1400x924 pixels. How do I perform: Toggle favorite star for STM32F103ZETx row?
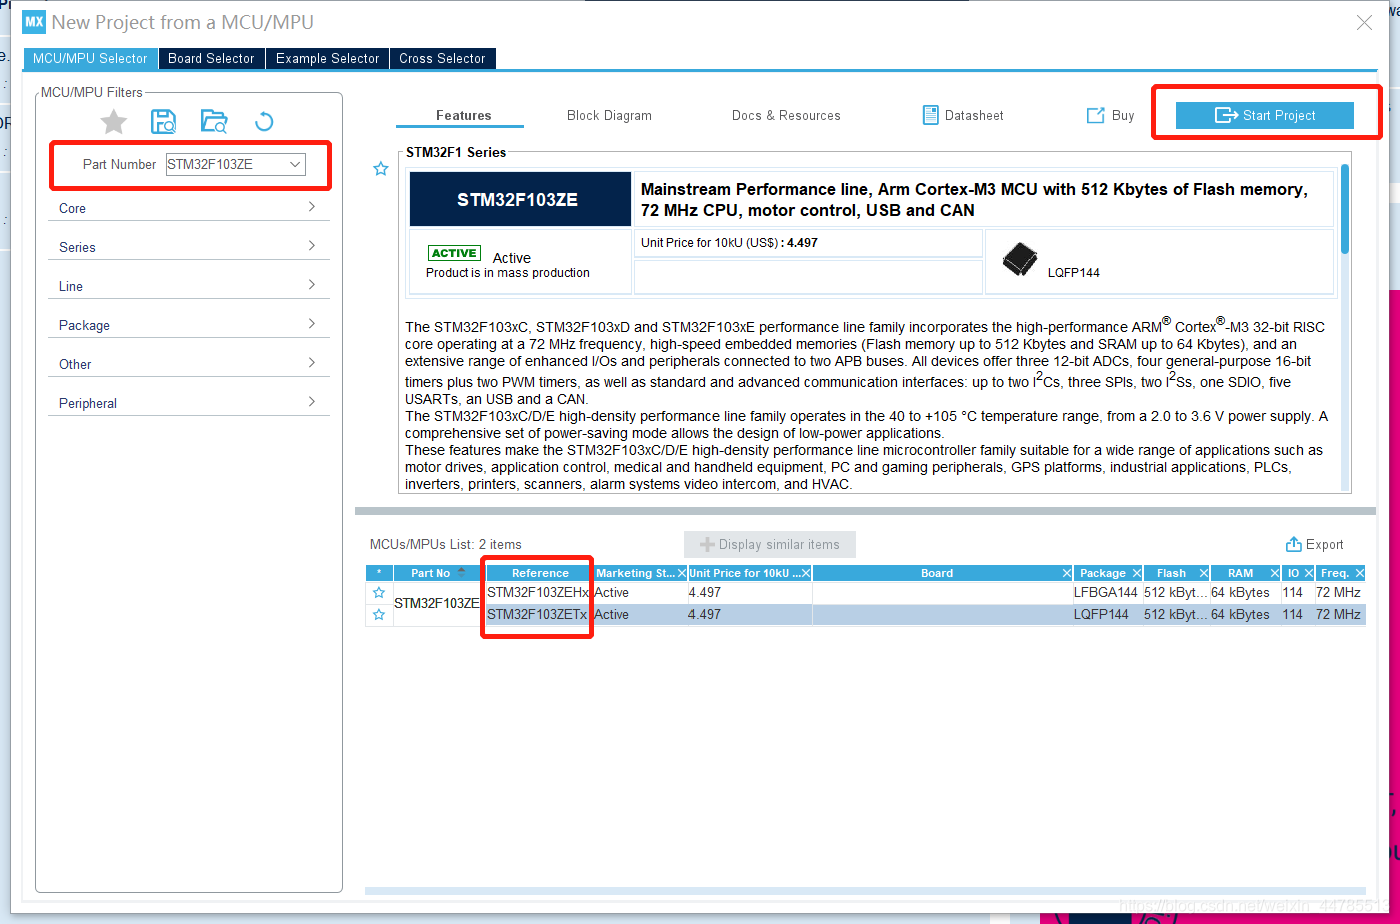[379, 615]
